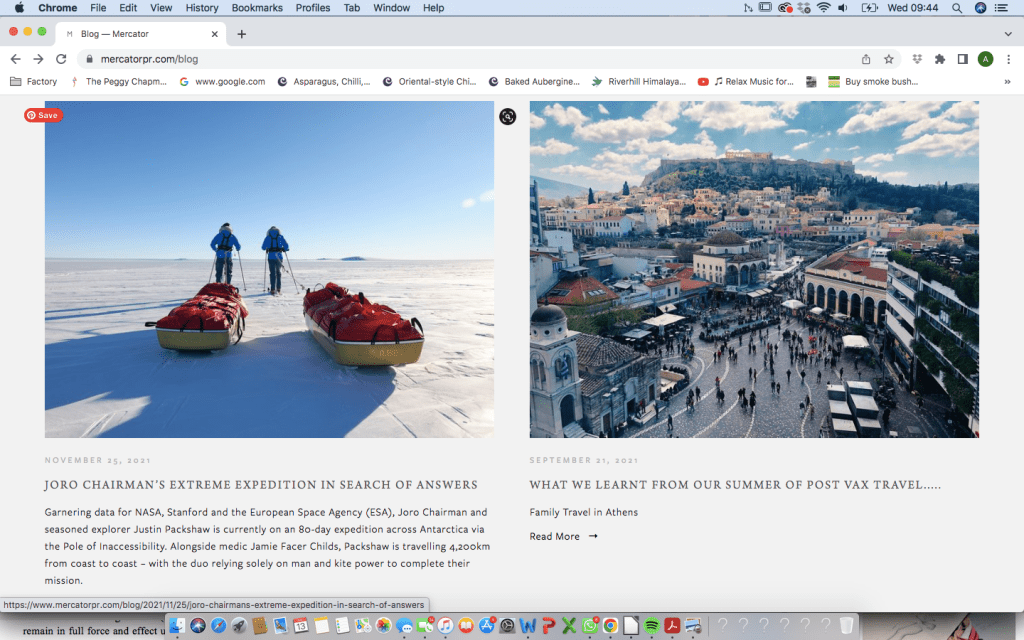Expand the hidden bookmarks overflow chevron
Screen dimensions: 1024x640
pos(1007,82)
